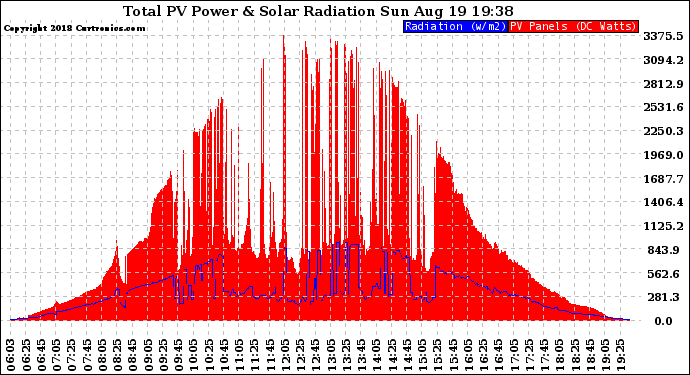Click the x-axis time label 18:45
The height and width of the screenshot is (375, 690).
(x=589, y=355)
